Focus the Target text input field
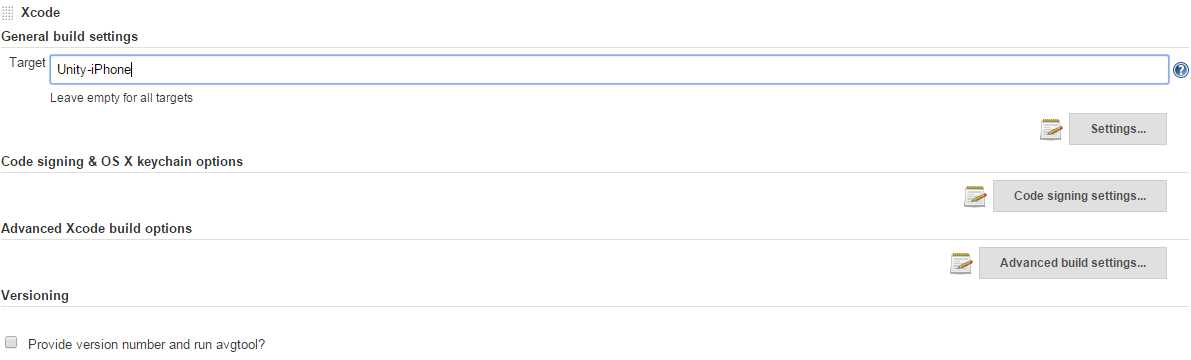1191x360 pixels. coord(609,70)
